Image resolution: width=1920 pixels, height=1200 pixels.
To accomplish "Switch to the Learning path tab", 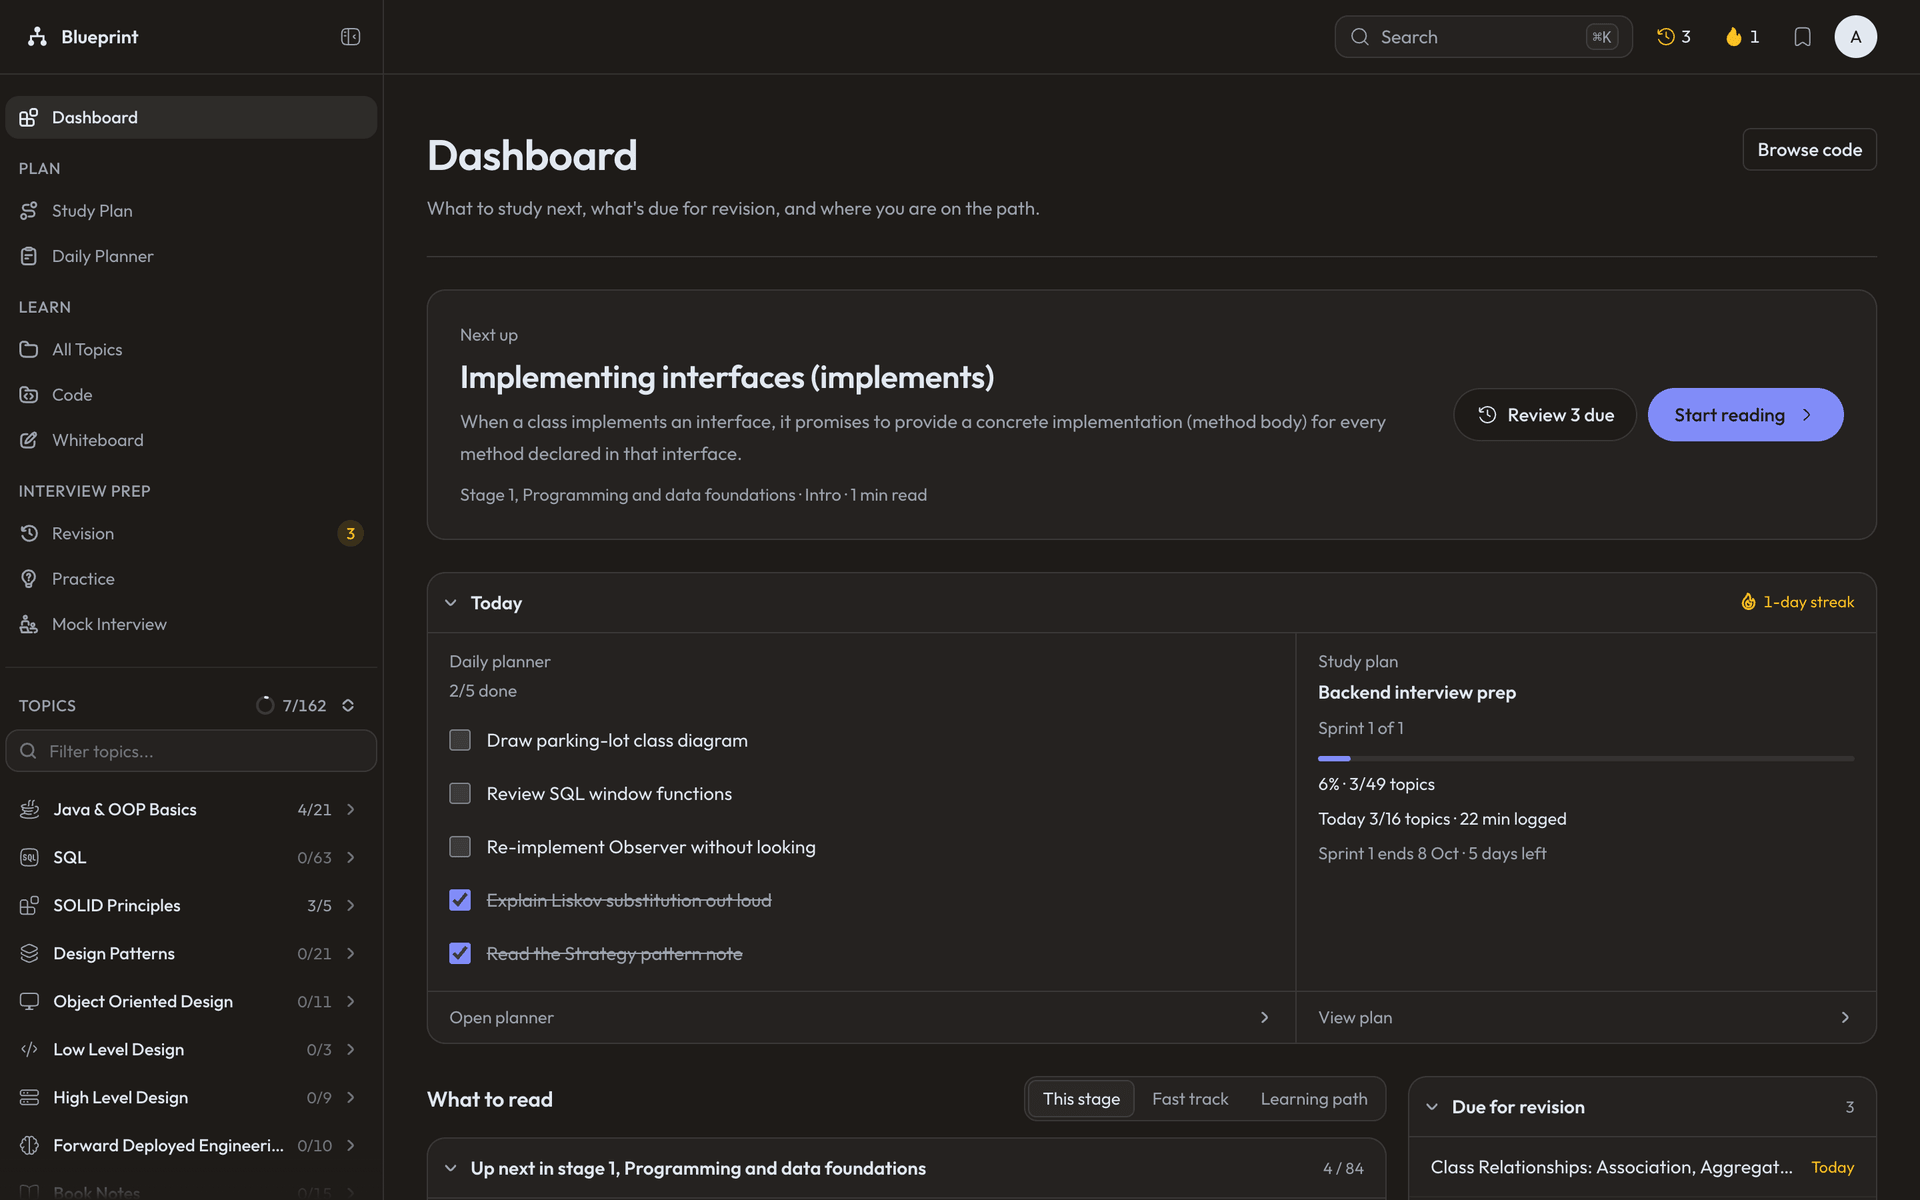I will click(x=1314, y=1099).
